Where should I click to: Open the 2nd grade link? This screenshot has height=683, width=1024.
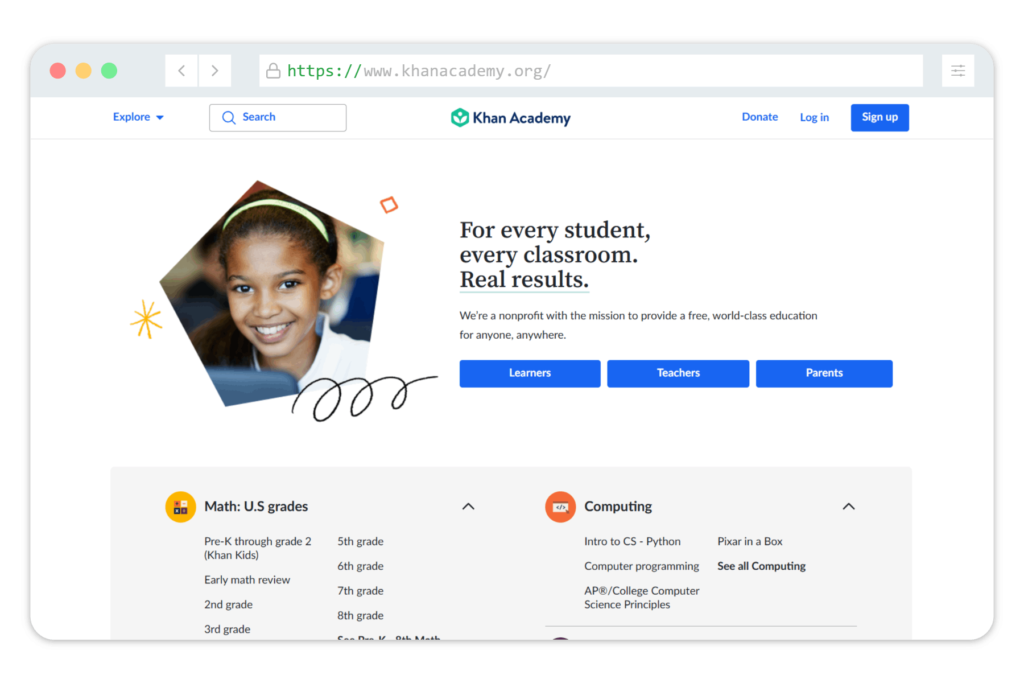click(x=228, y=605)
